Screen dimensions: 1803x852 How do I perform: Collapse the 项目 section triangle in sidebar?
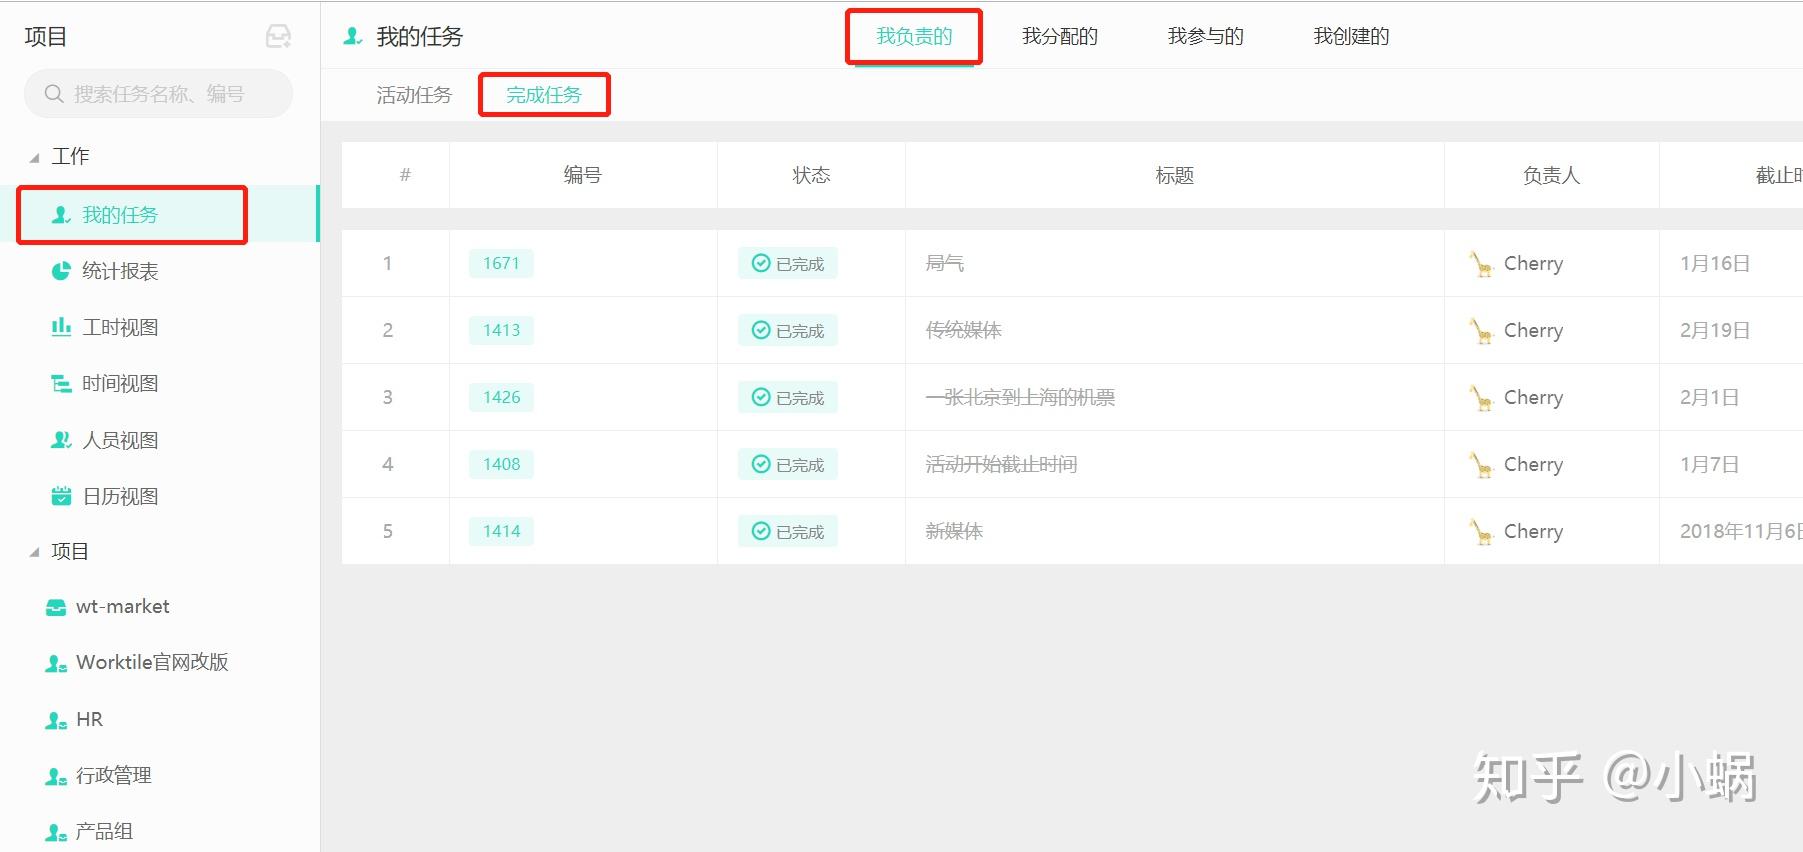tap(35, 552)
